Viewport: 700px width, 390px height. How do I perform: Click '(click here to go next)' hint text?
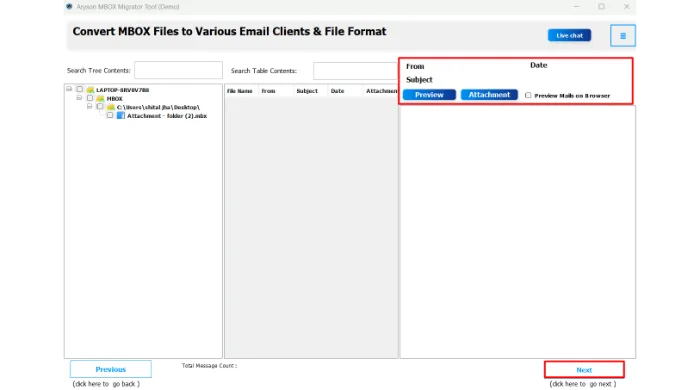[x=583, y=384]
